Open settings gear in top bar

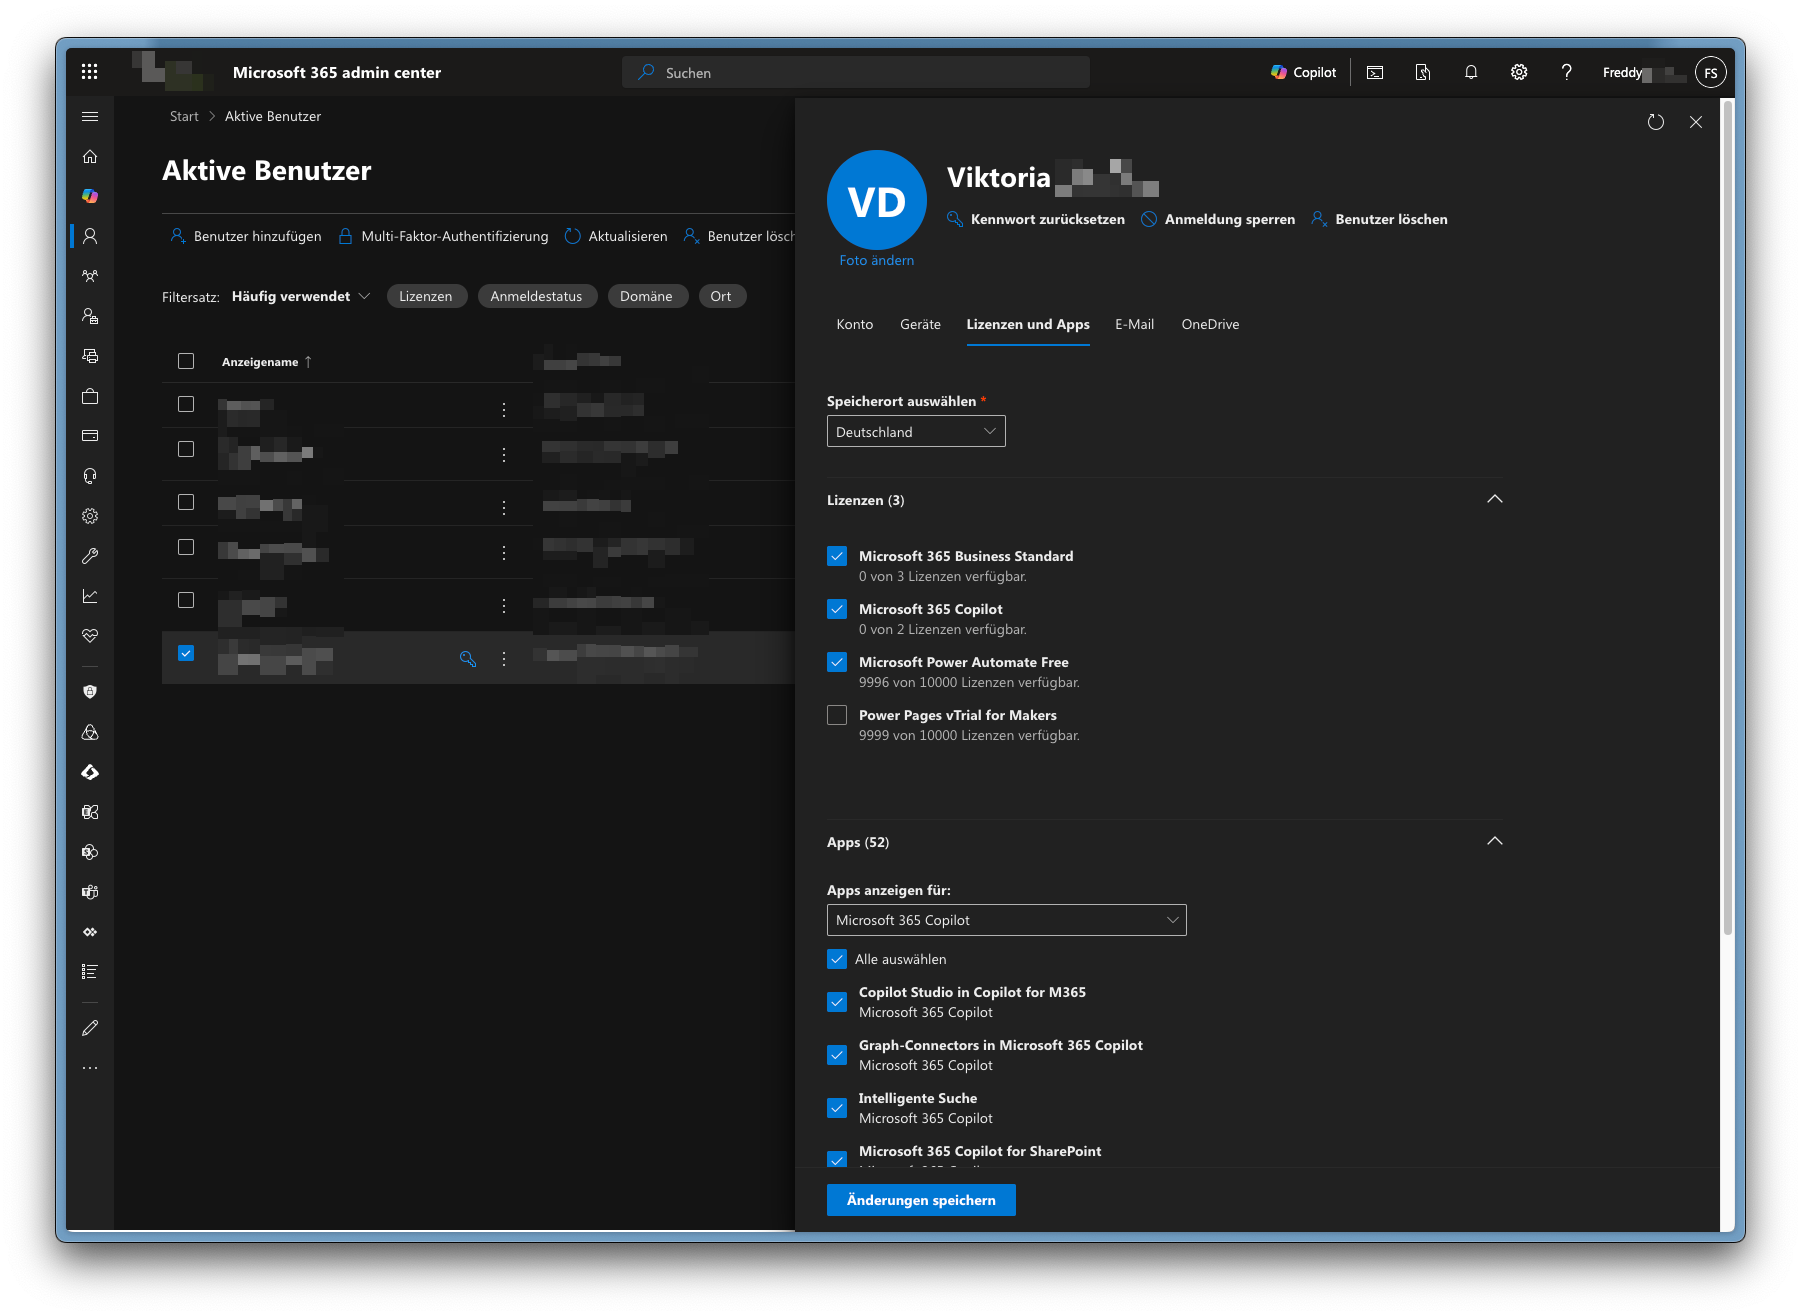point(1519,72)
